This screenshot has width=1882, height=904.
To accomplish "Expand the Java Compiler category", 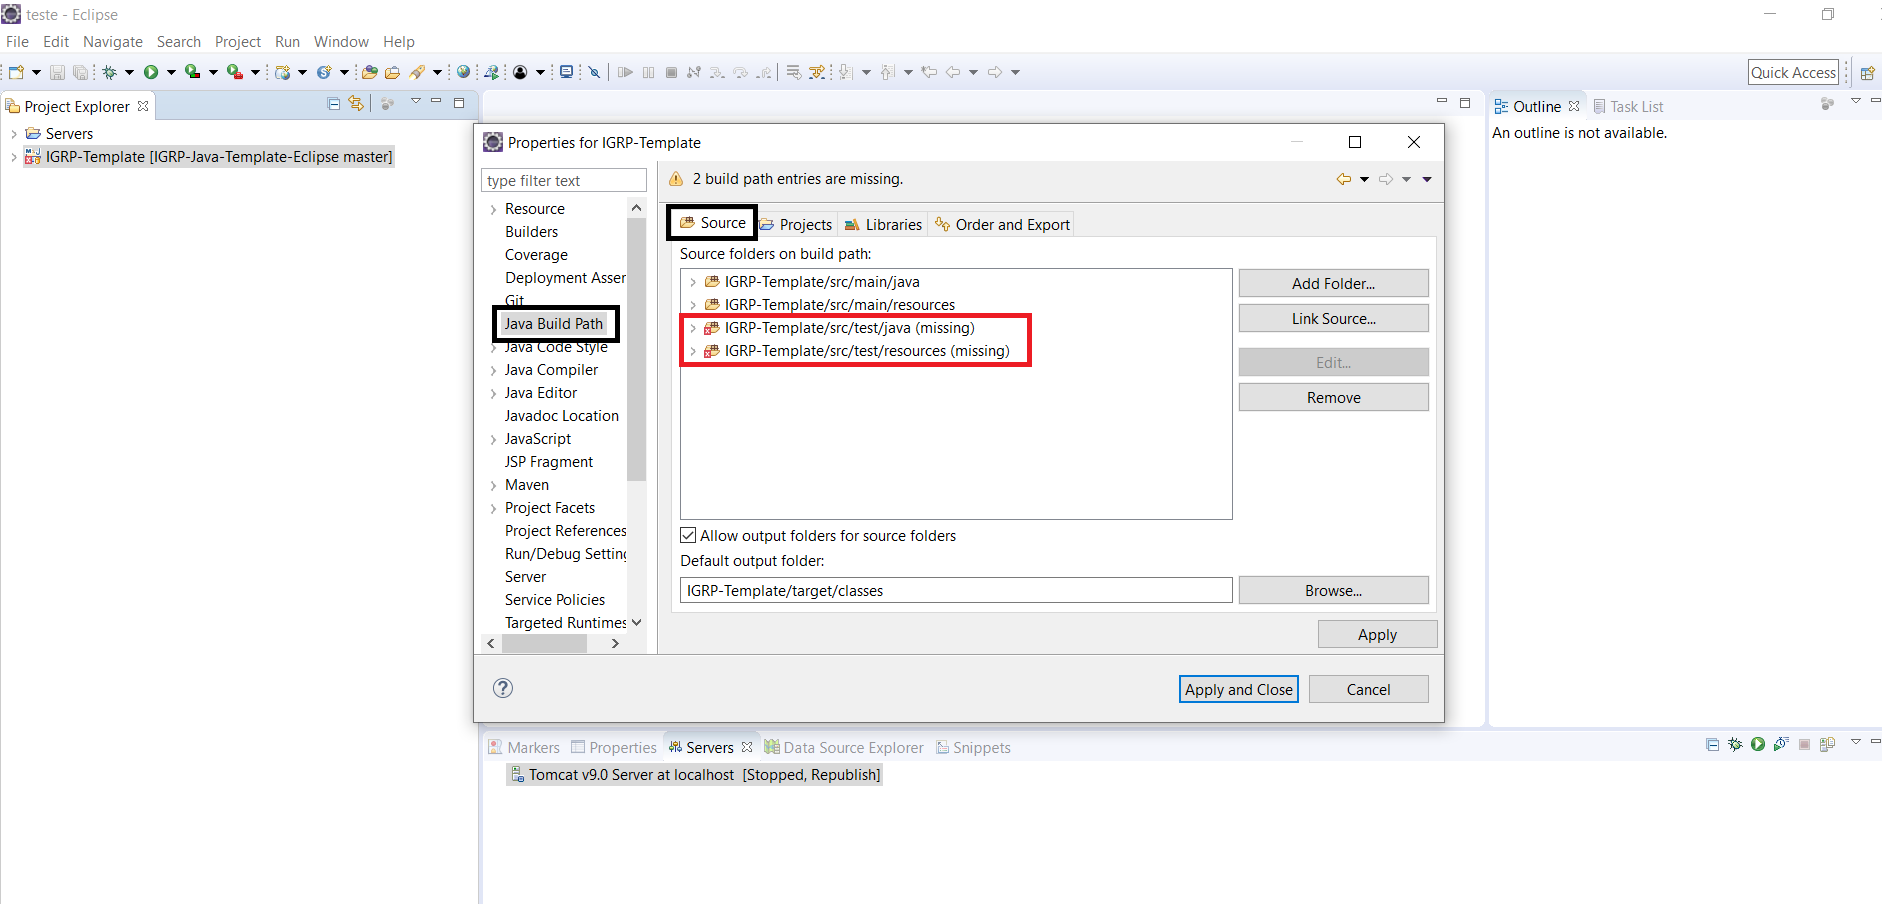I will tap(493, 370).
